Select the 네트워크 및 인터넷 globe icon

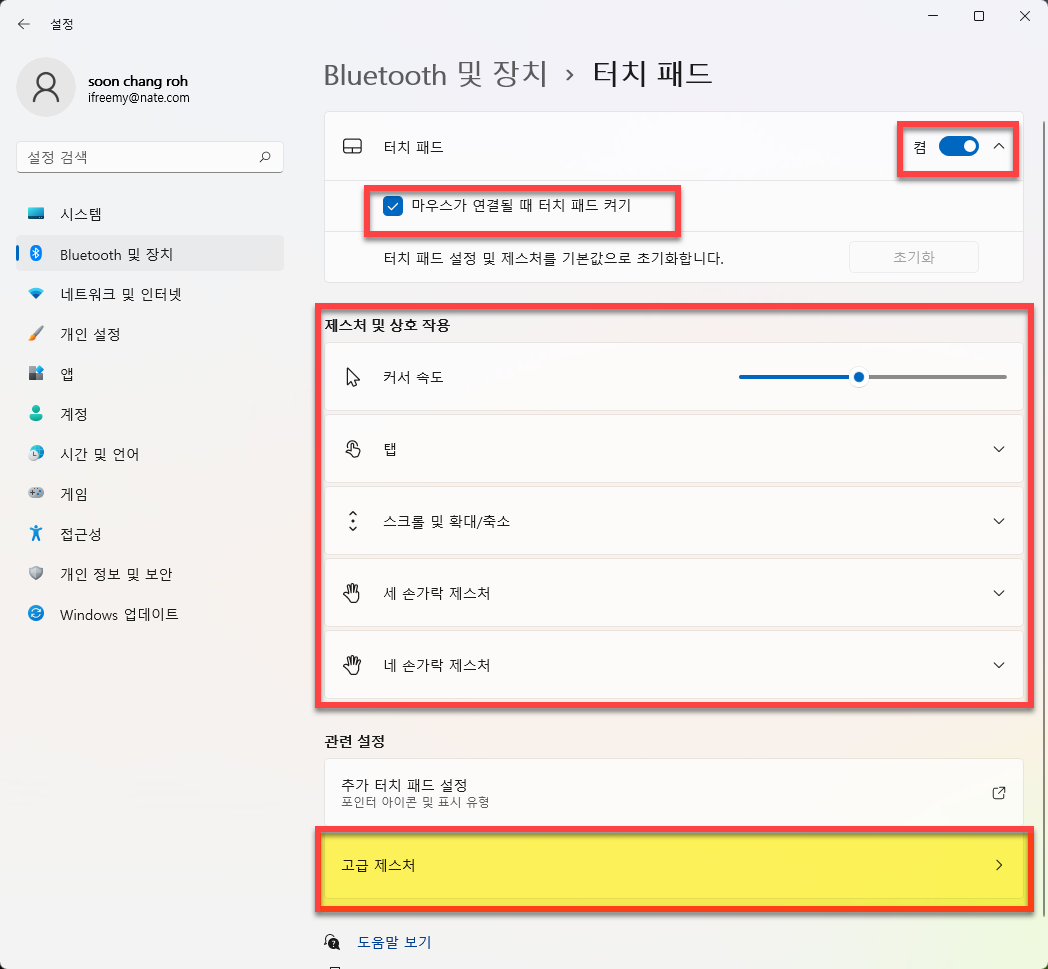pos(34,293)
